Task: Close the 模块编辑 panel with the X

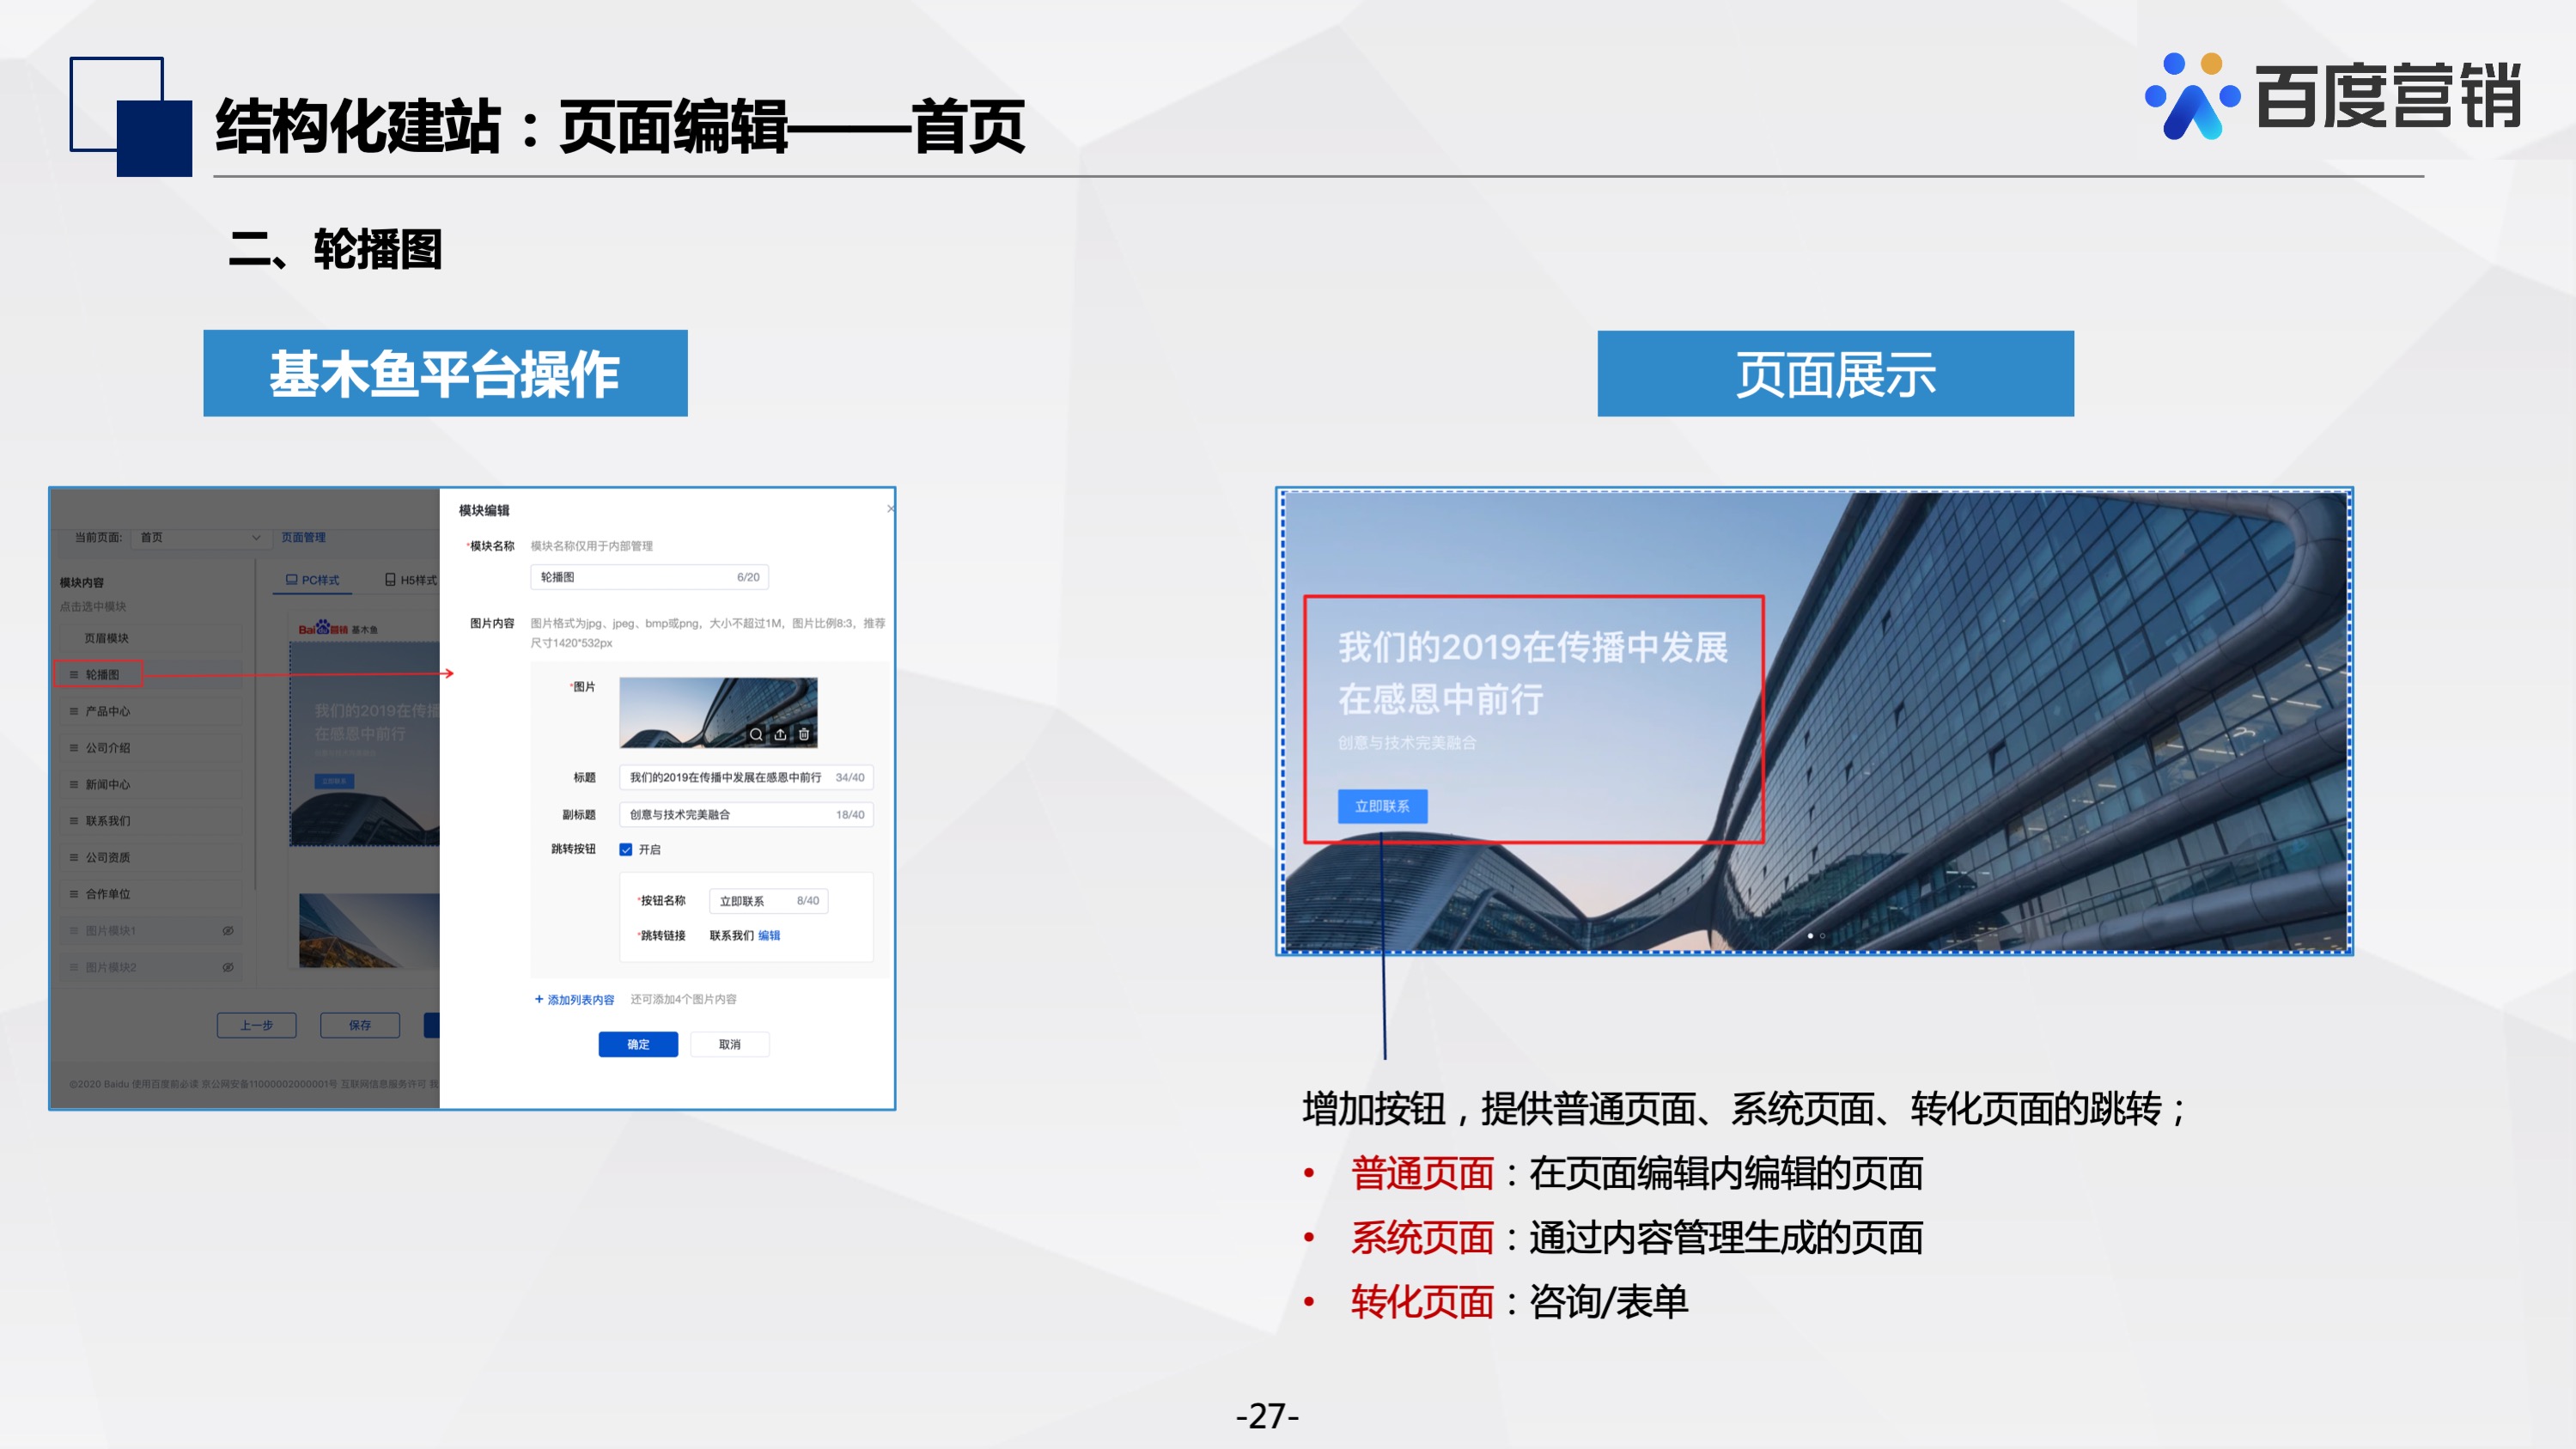Action: pyautogui.click(x=890, y=509)
